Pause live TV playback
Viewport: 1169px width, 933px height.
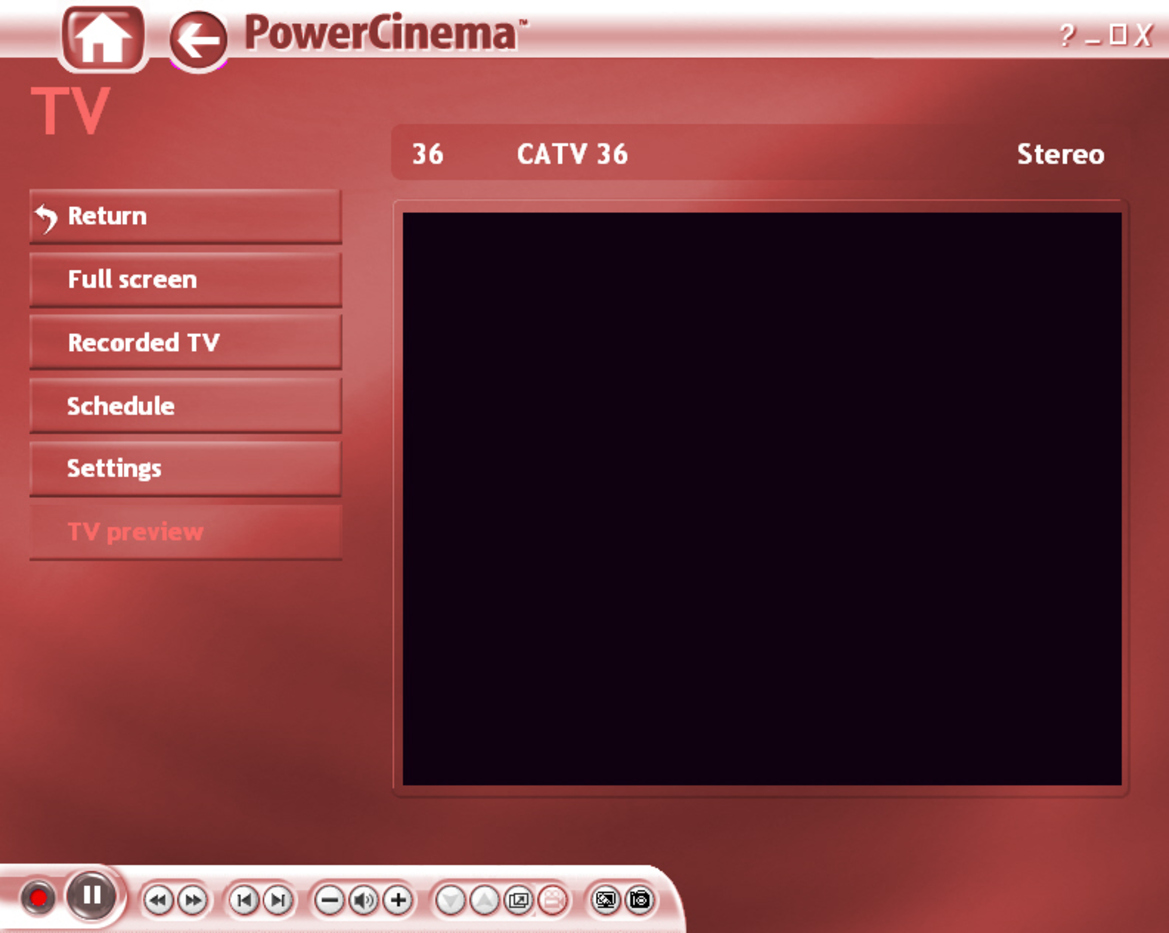92,894
